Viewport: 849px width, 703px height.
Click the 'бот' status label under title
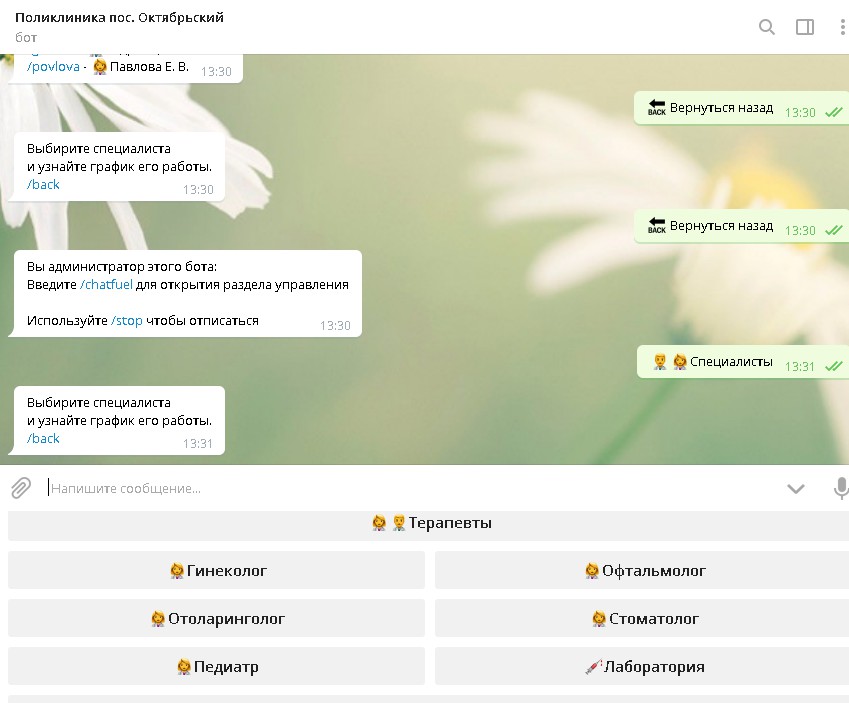click(x=26, y=37)
